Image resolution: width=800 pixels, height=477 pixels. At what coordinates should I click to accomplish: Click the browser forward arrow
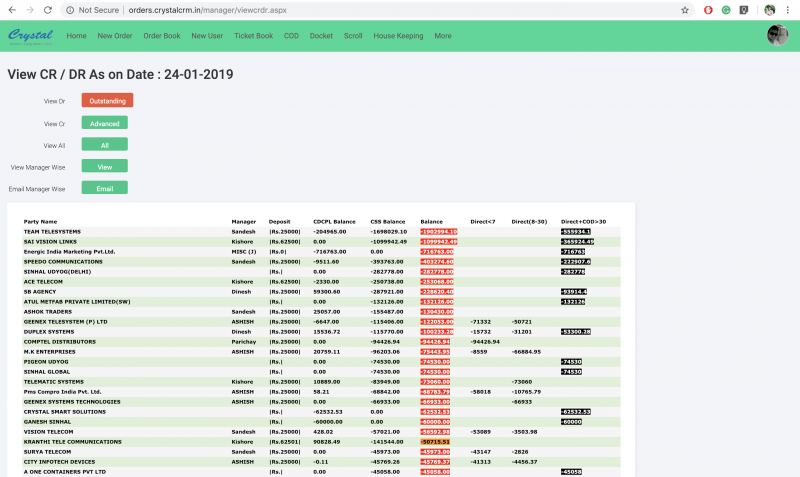click(x=30, y=10)
